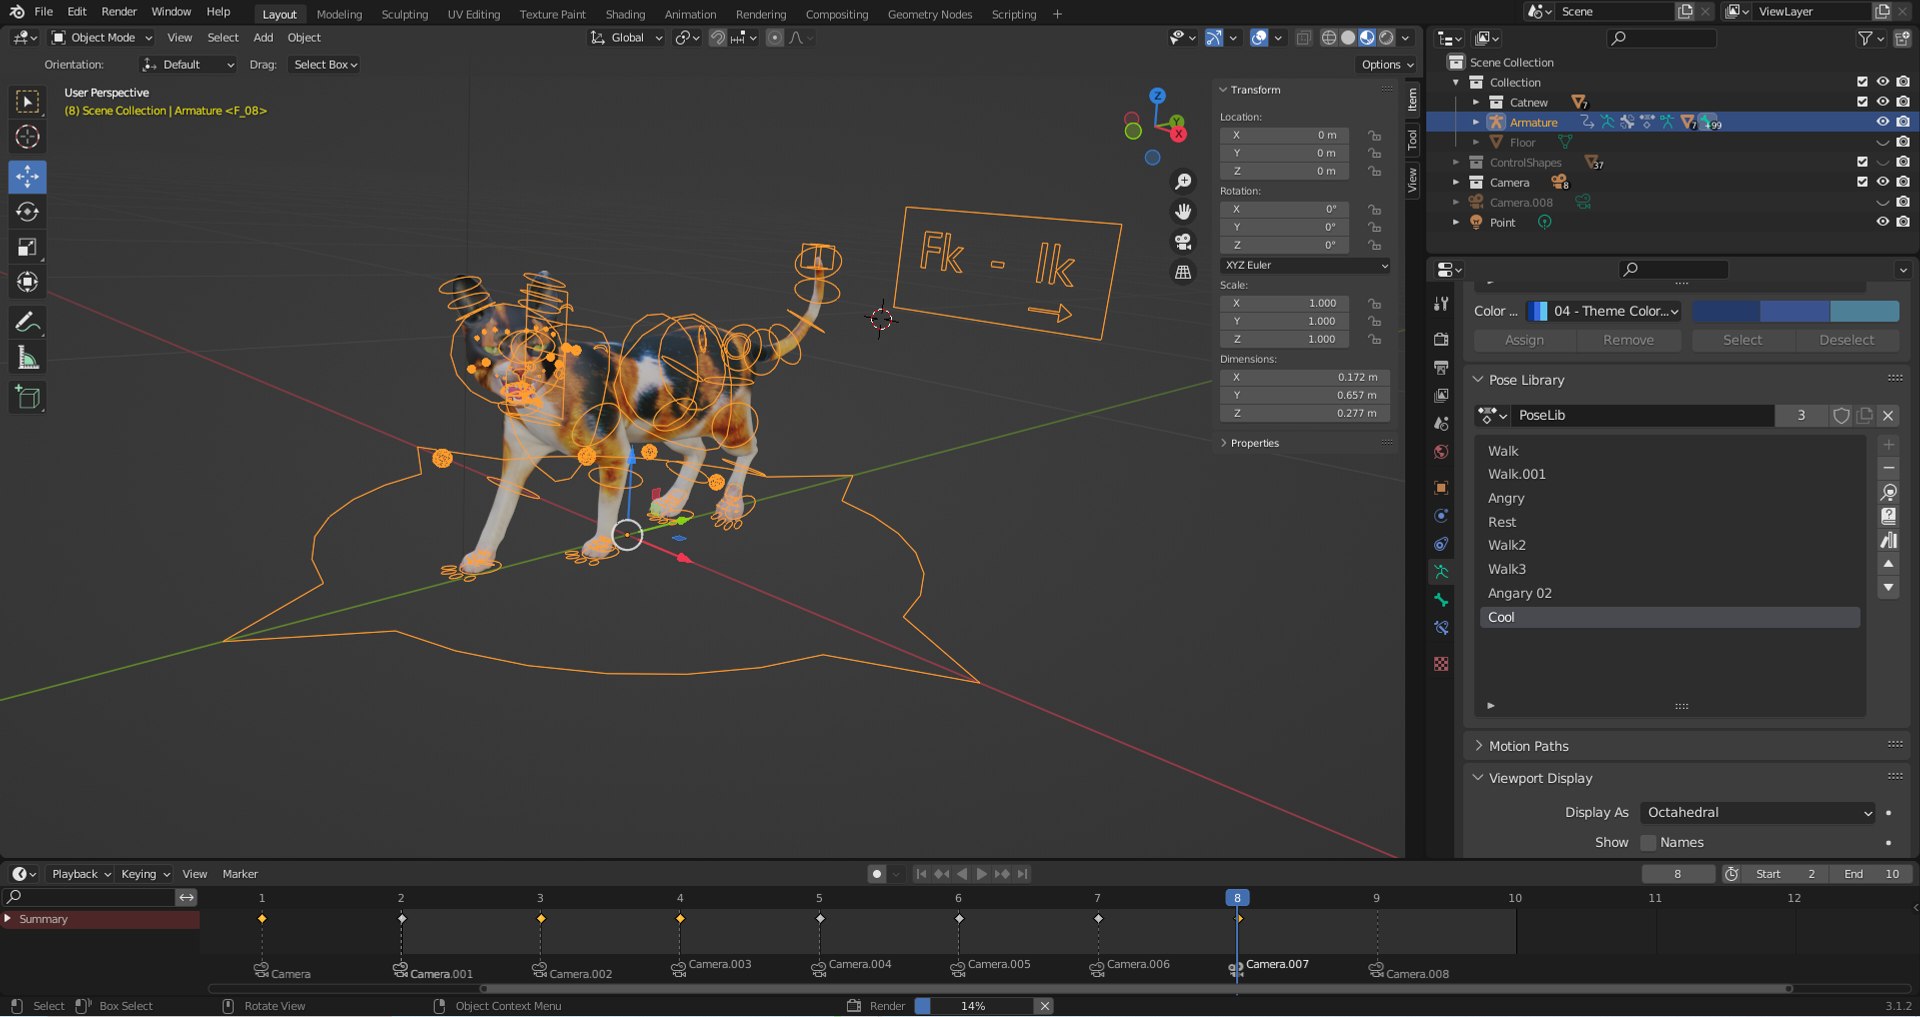This screenshot has height=1017, width=1920.
Task: Open the Options dropdown
Action: tap(1387, 64)
